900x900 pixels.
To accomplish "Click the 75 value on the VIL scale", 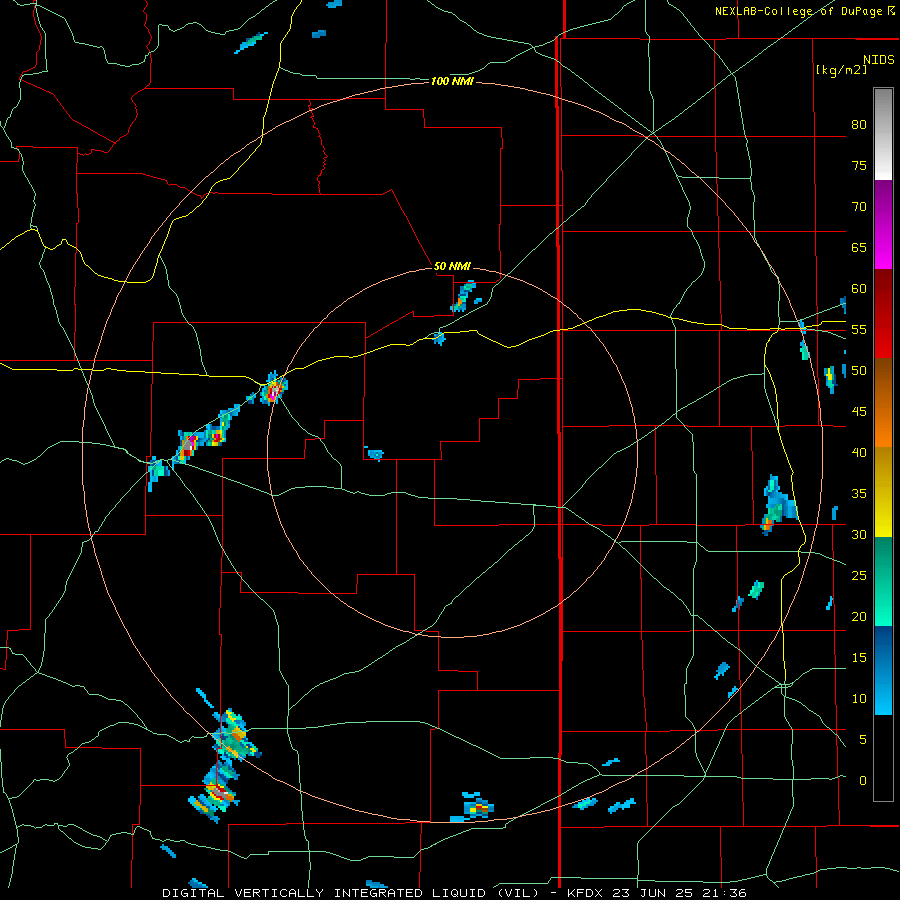I will (x=859, y=166).
